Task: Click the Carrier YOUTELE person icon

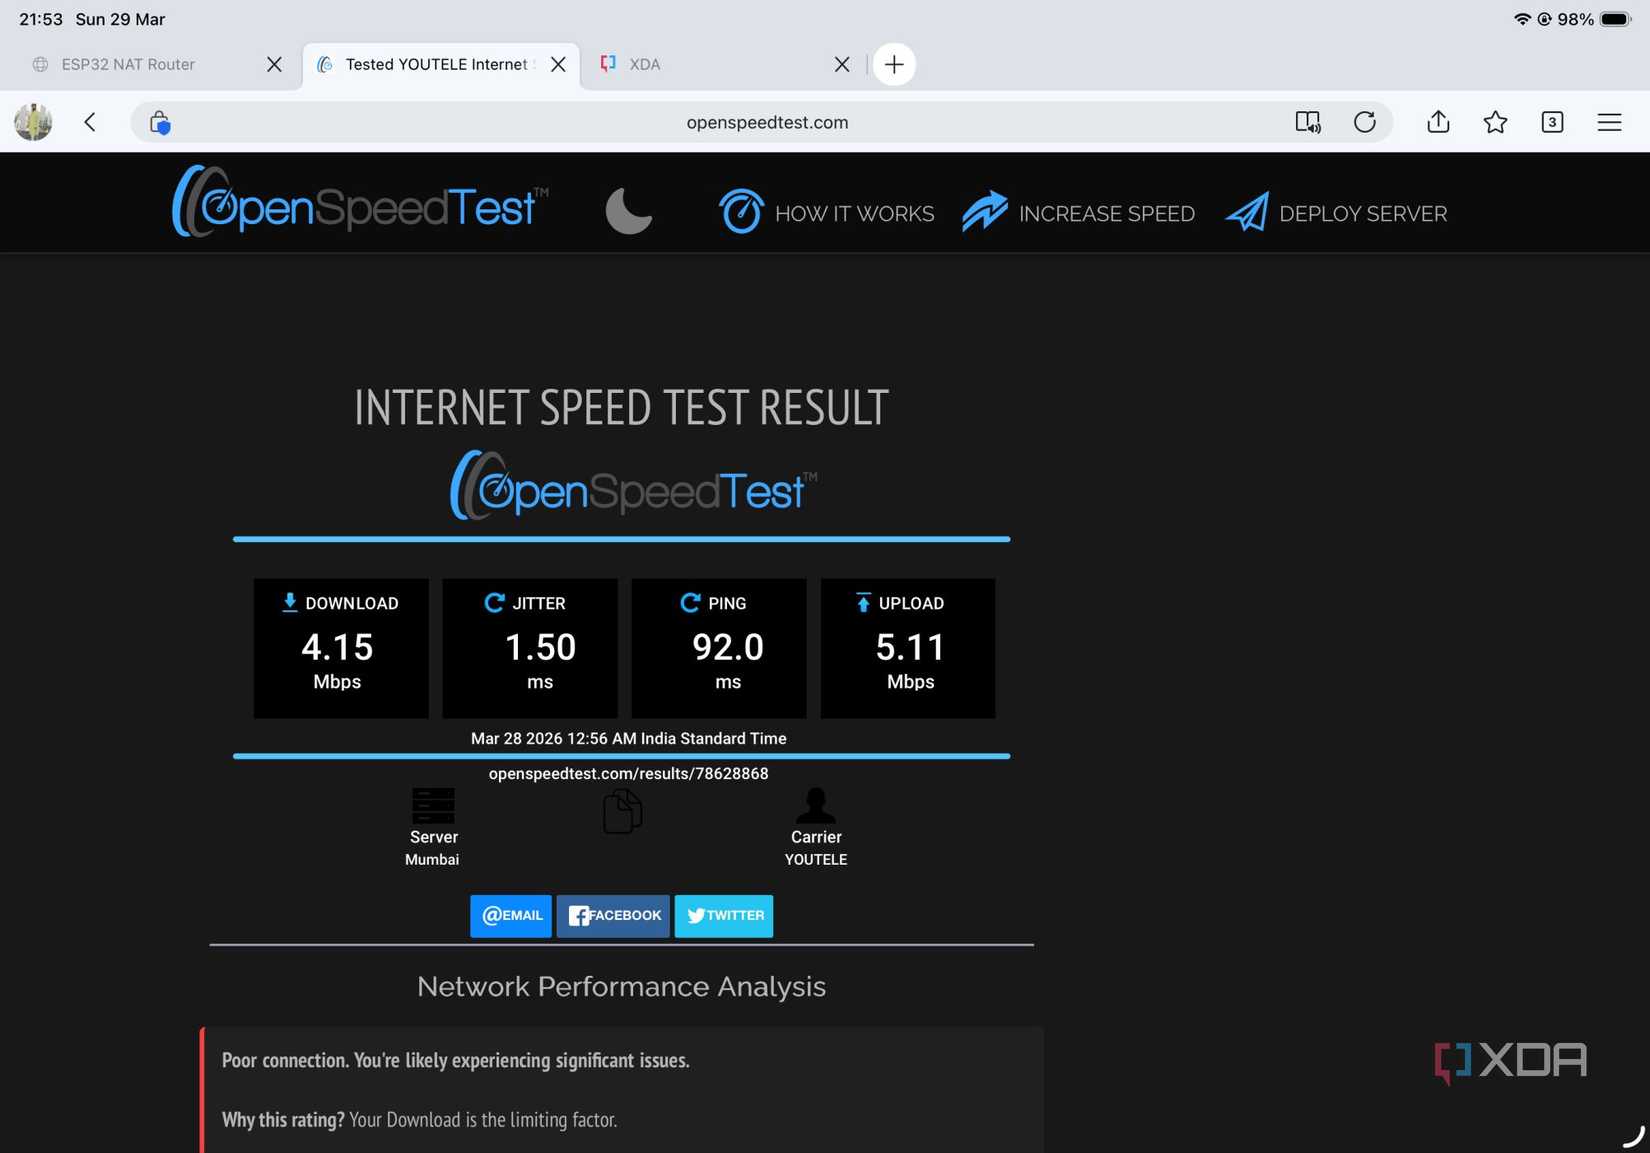Action: coord(816,805)
